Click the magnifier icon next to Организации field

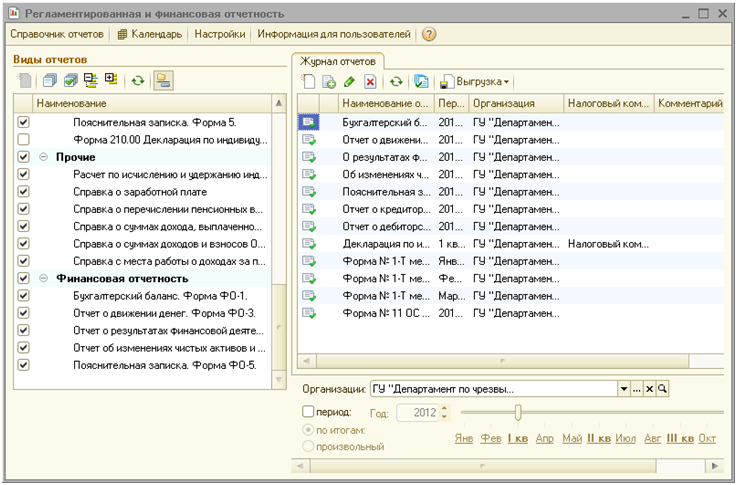point(661,388)
